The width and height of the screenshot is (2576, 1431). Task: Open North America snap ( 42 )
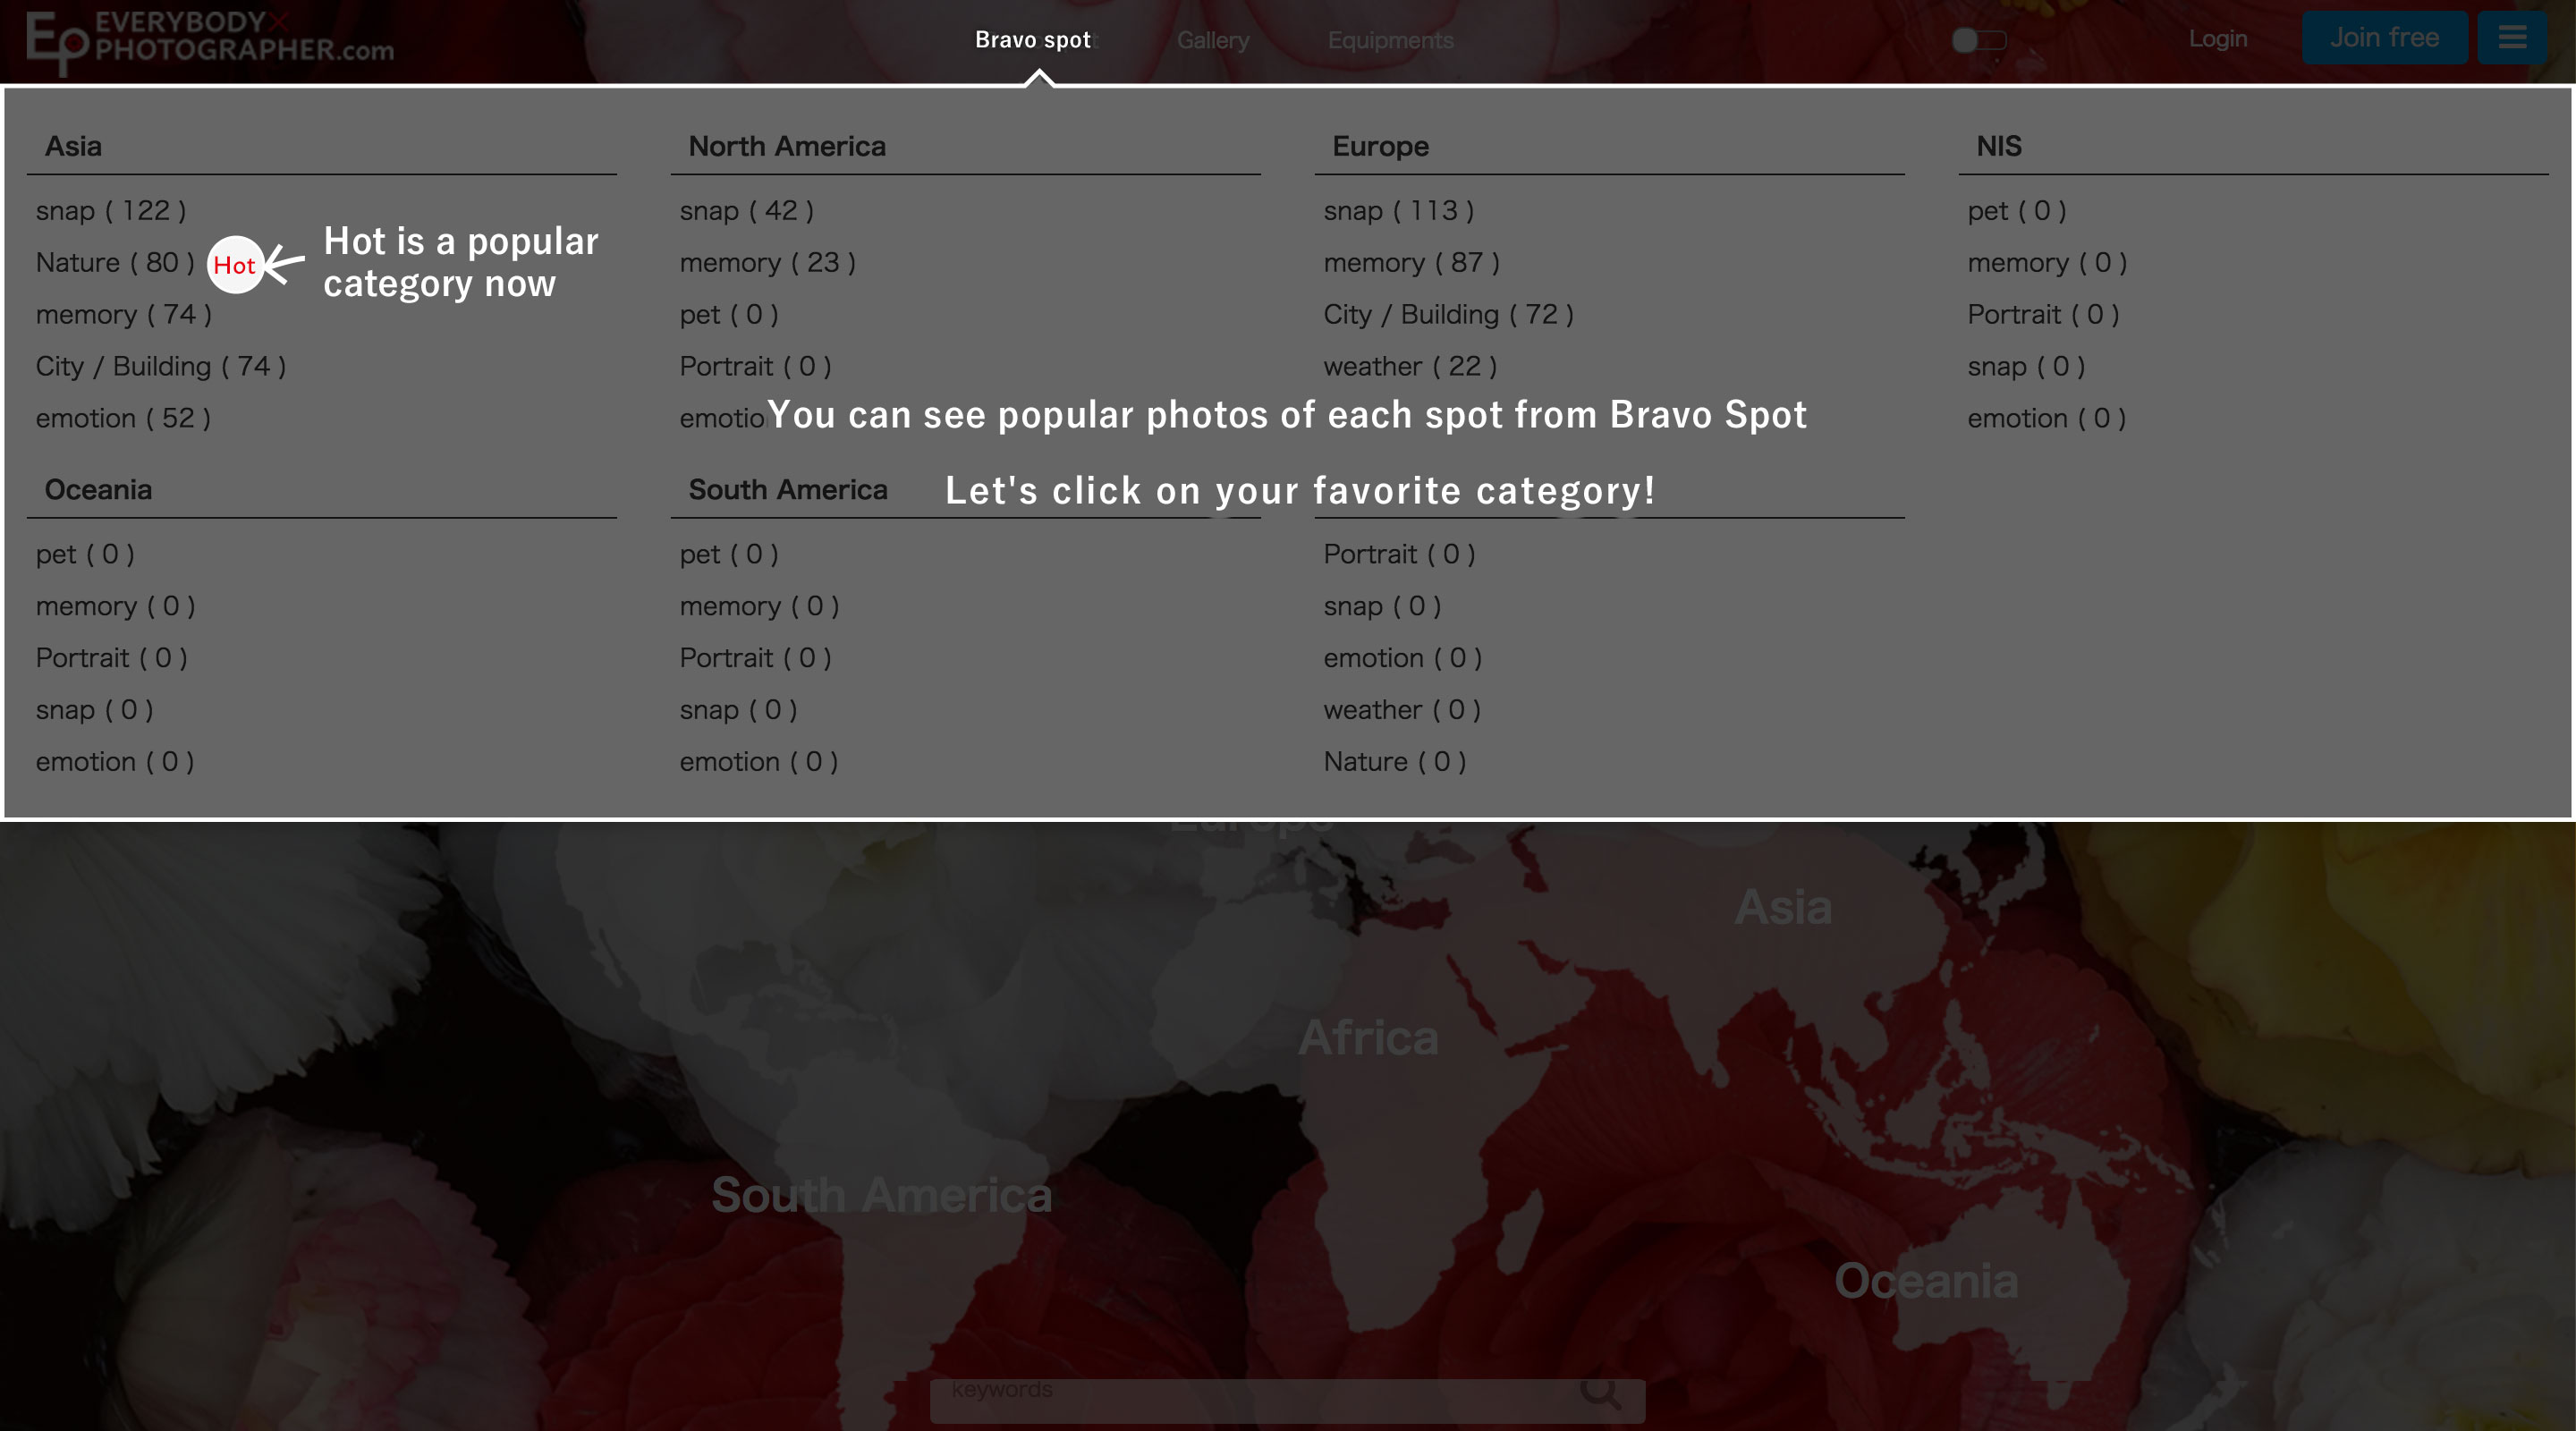coord(747,211)
